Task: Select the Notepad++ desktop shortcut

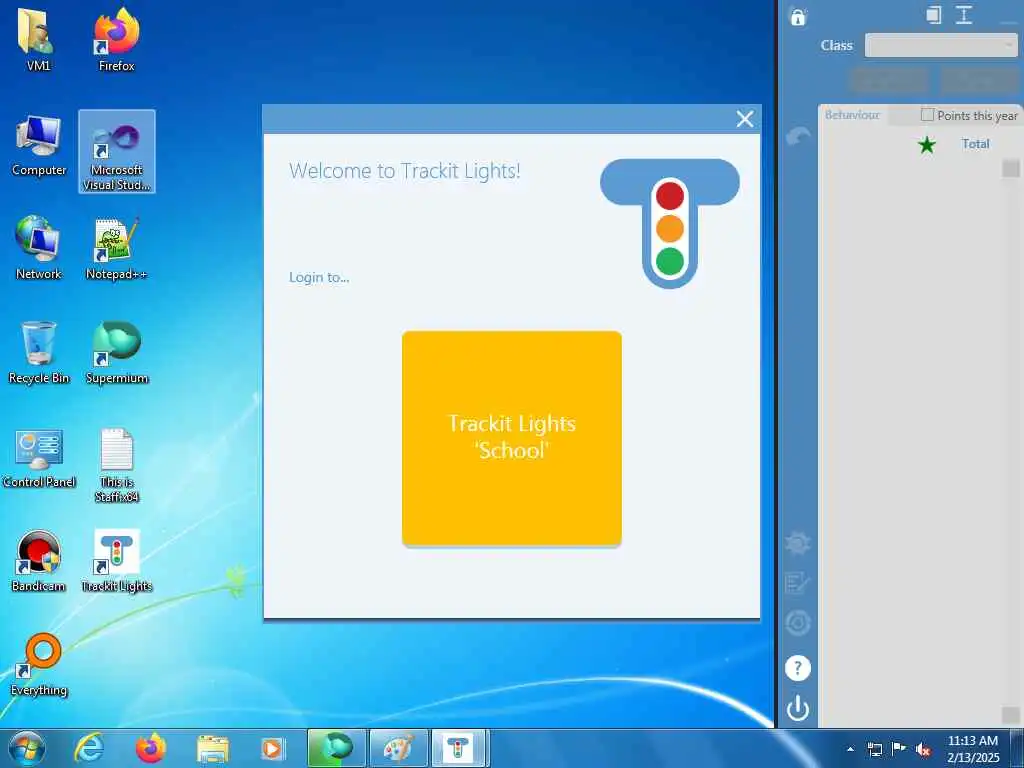Action: click(x=116, y=248)
